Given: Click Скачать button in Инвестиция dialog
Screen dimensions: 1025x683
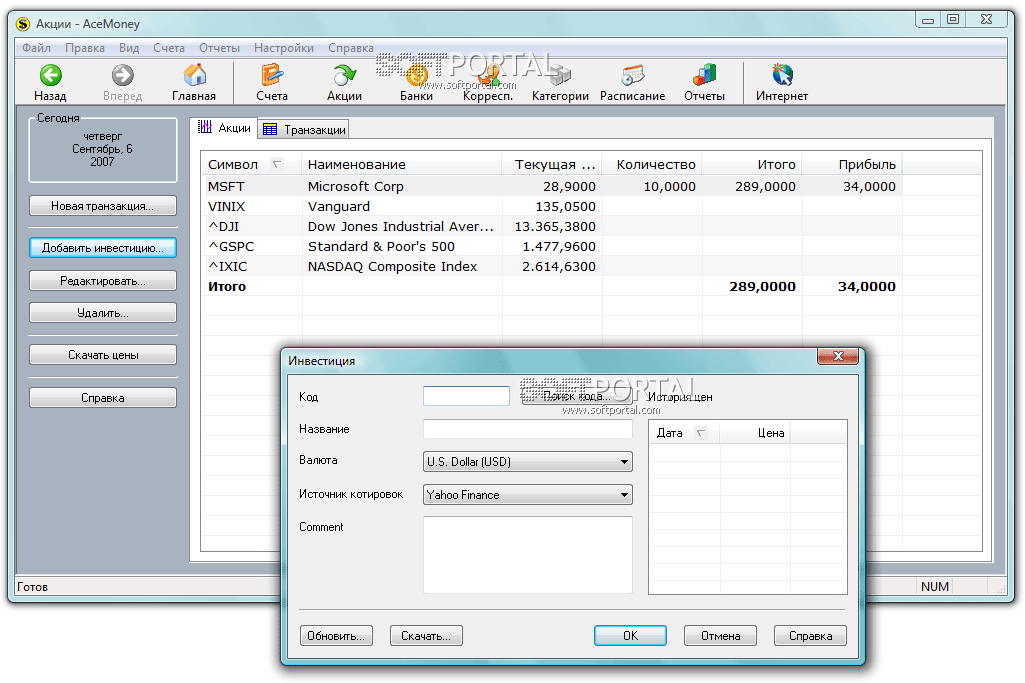Looking at the screenshot, I should click(x=426, y=636).
